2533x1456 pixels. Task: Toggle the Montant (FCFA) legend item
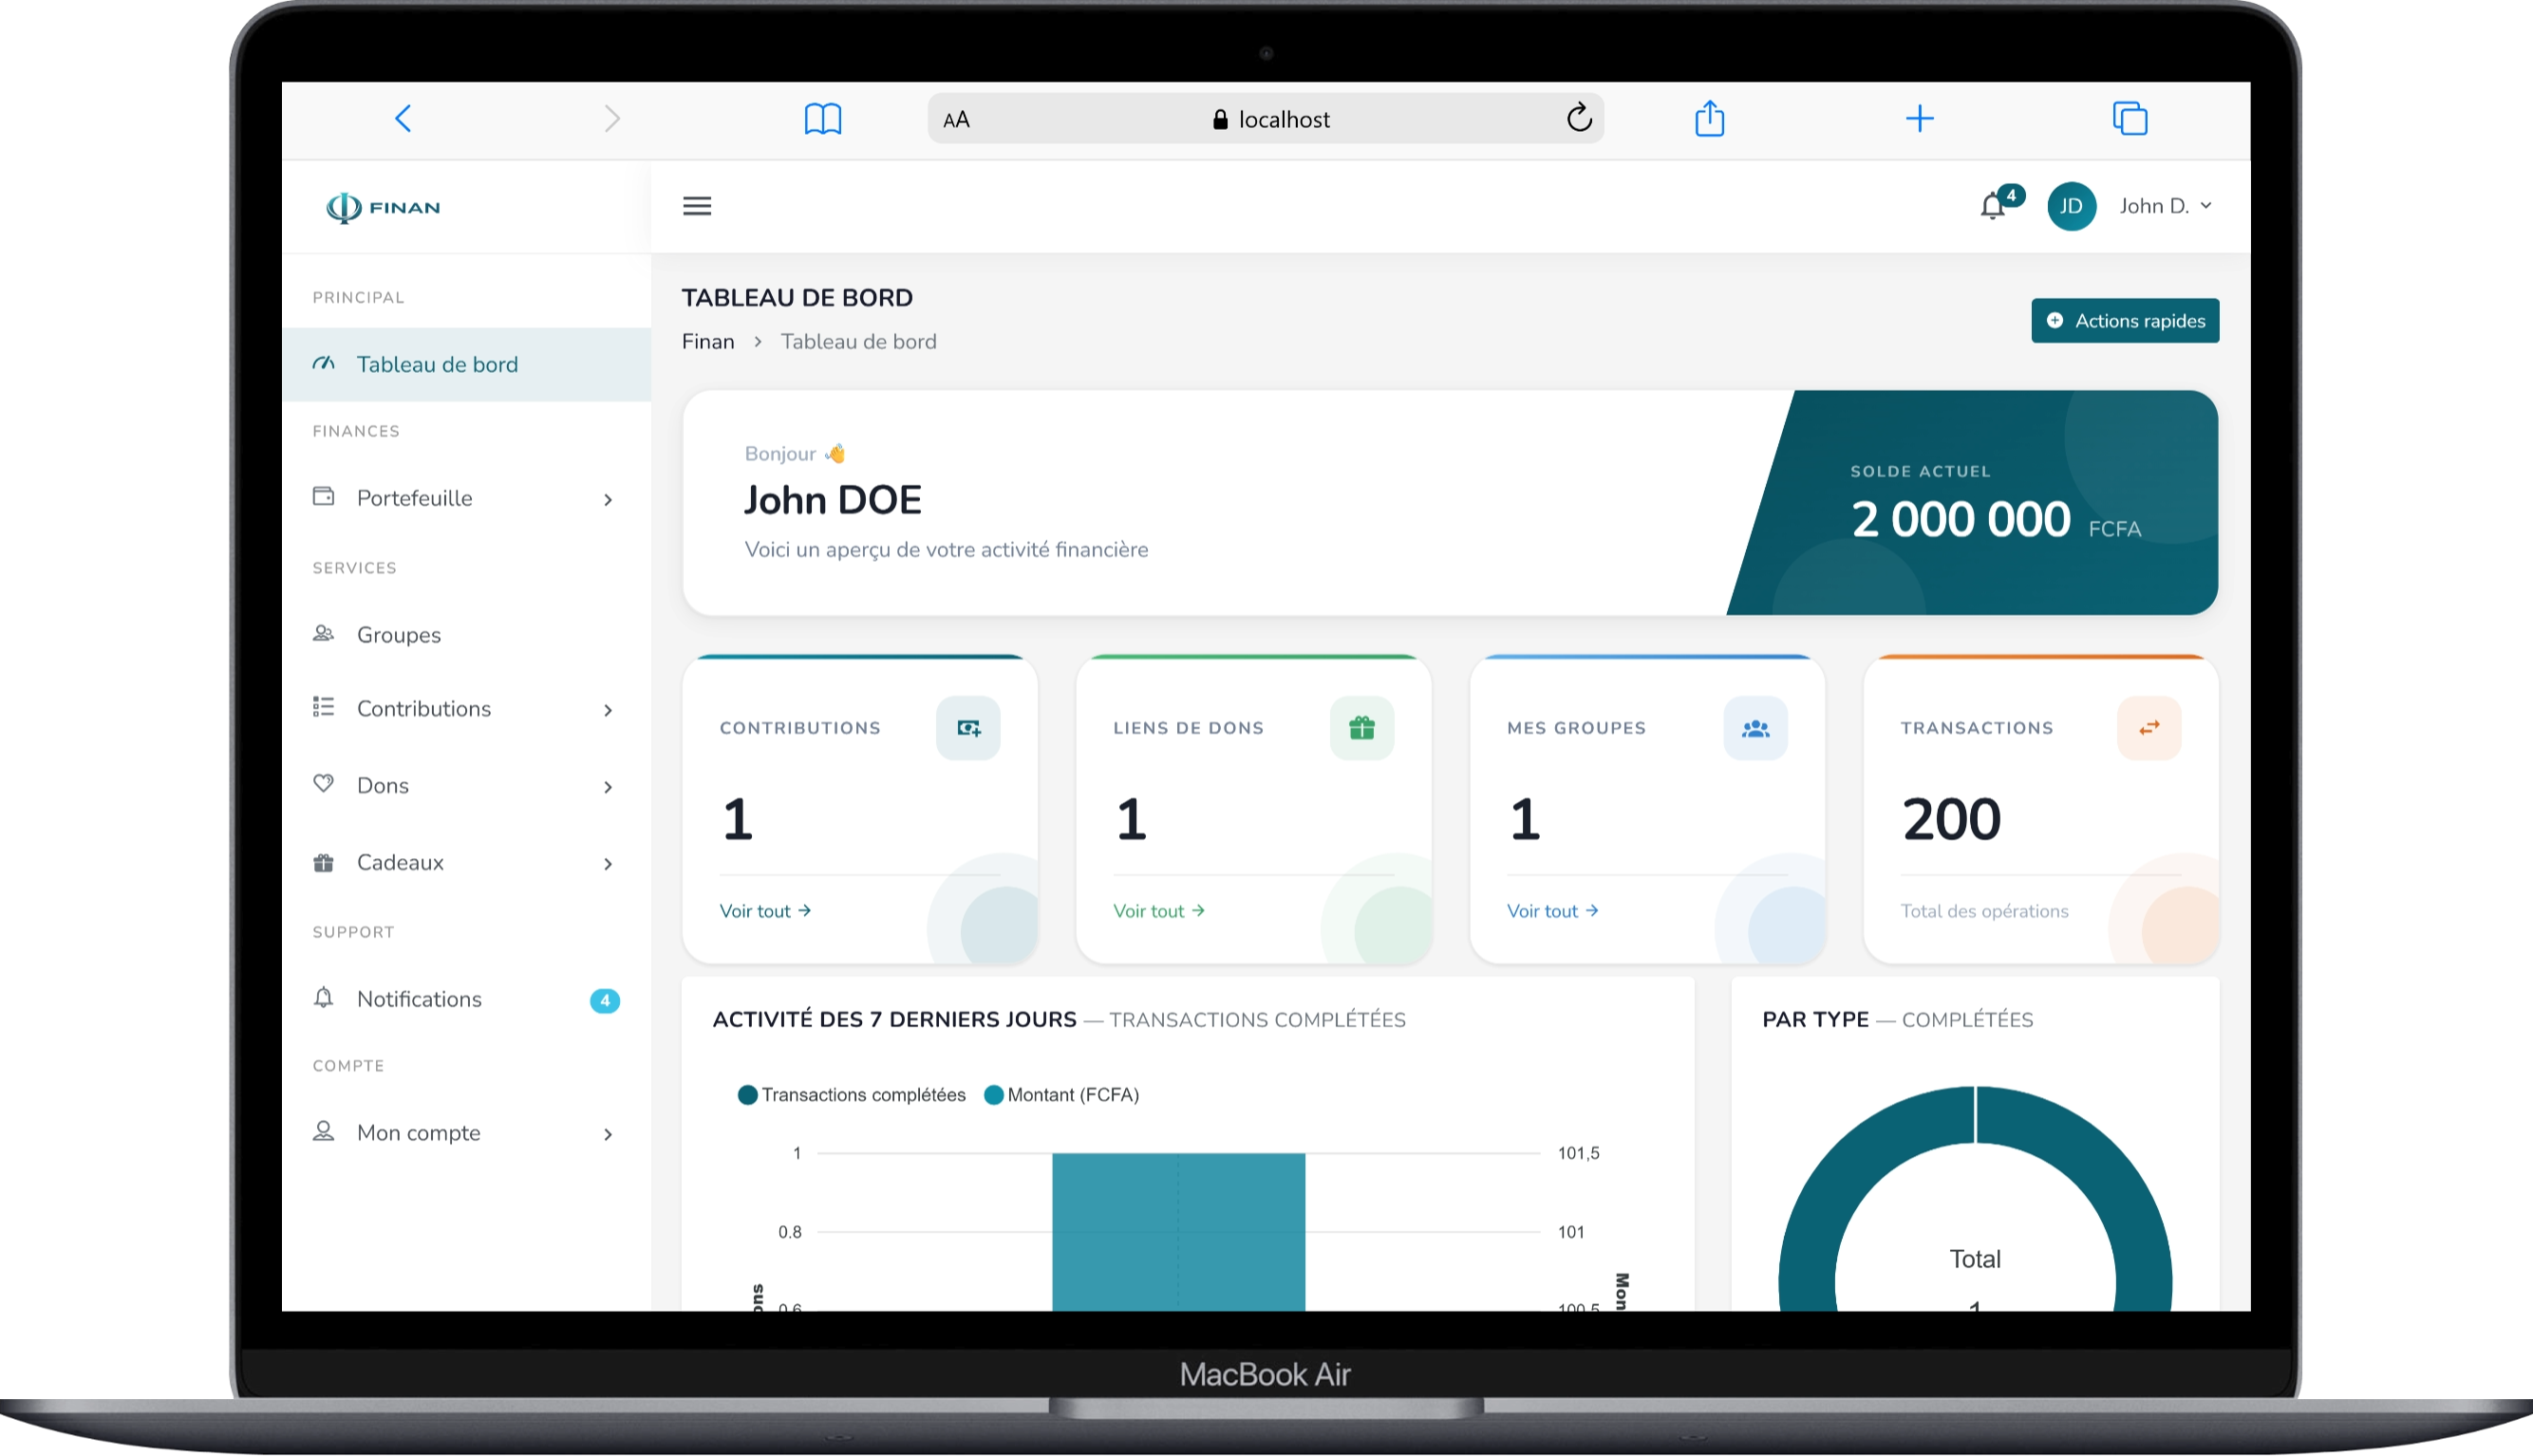coord(1063,1094)
